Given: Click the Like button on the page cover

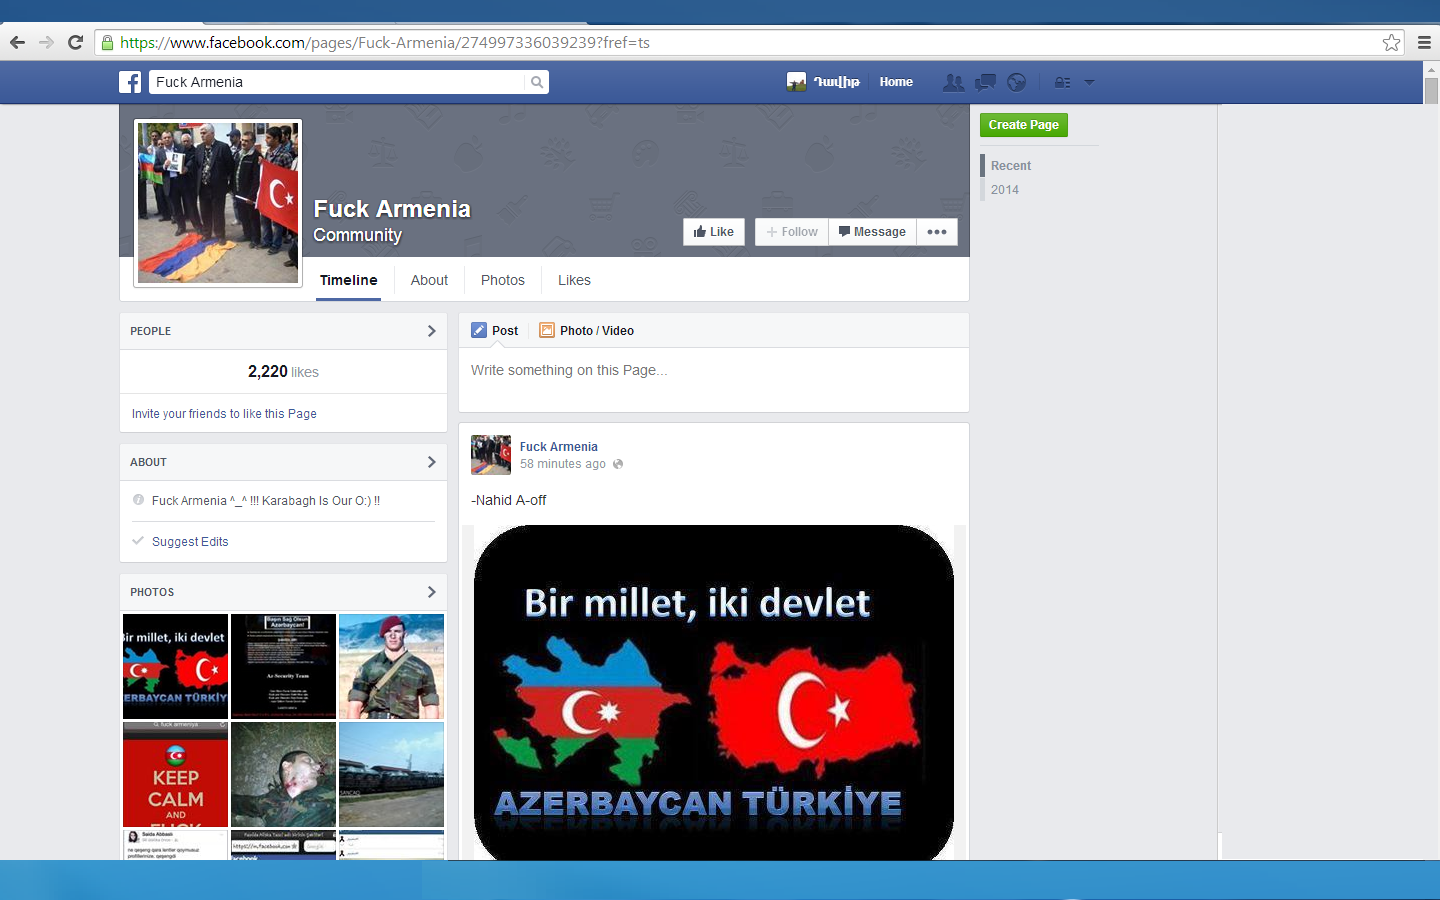Looking at the screenshot, I should tap(714, 232).
